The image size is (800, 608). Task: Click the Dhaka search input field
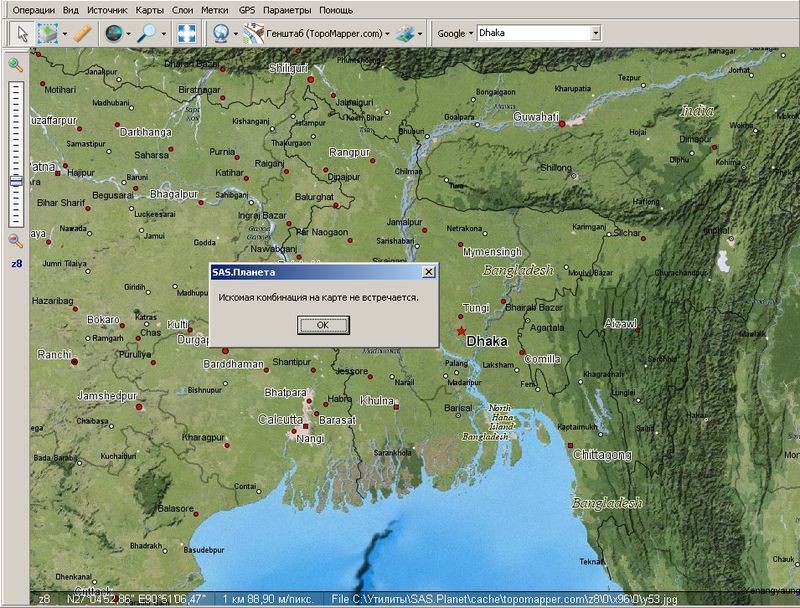532,33
